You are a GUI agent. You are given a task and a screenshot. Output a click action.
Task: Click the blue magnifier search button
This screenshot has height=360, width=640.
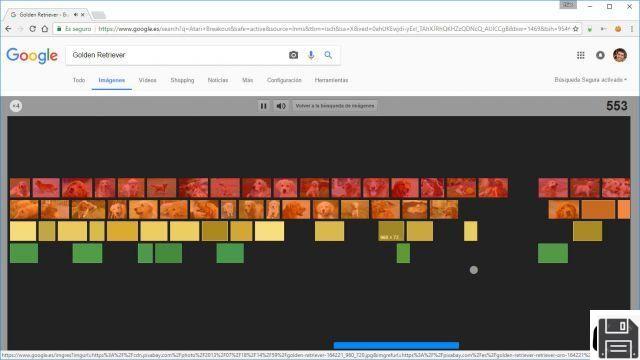pyautogui.click(x=328, y=55)
